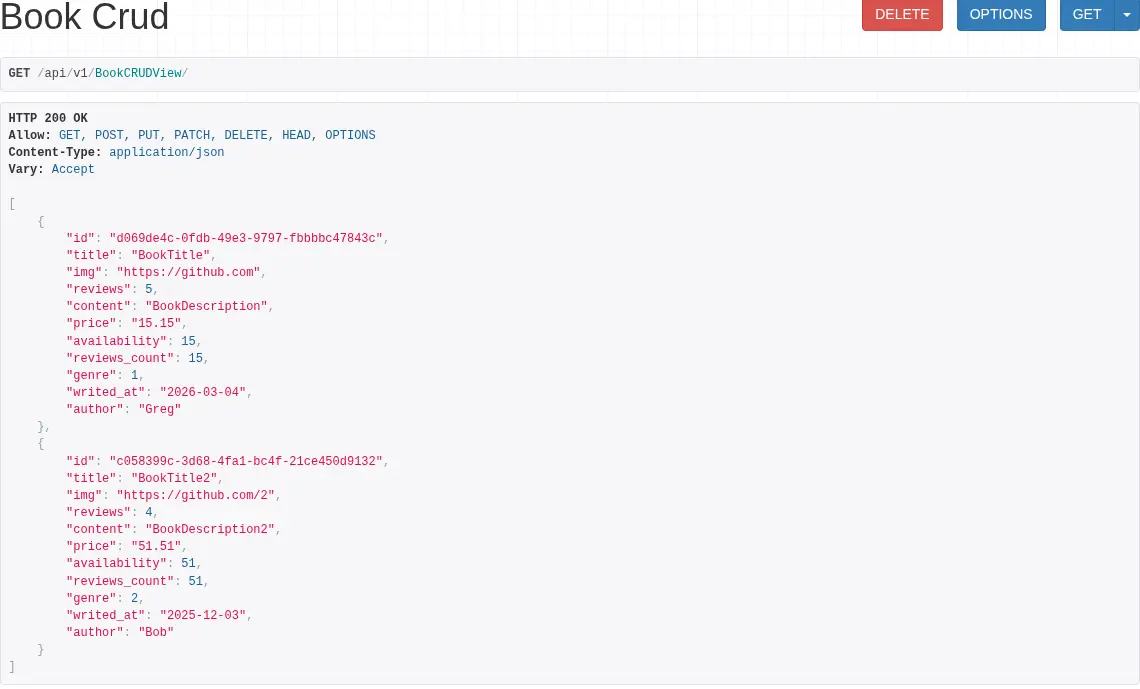This screenshot has height=689, width=1140.
Task: Click the blue GET button
Action: [x=1086, y=15]
